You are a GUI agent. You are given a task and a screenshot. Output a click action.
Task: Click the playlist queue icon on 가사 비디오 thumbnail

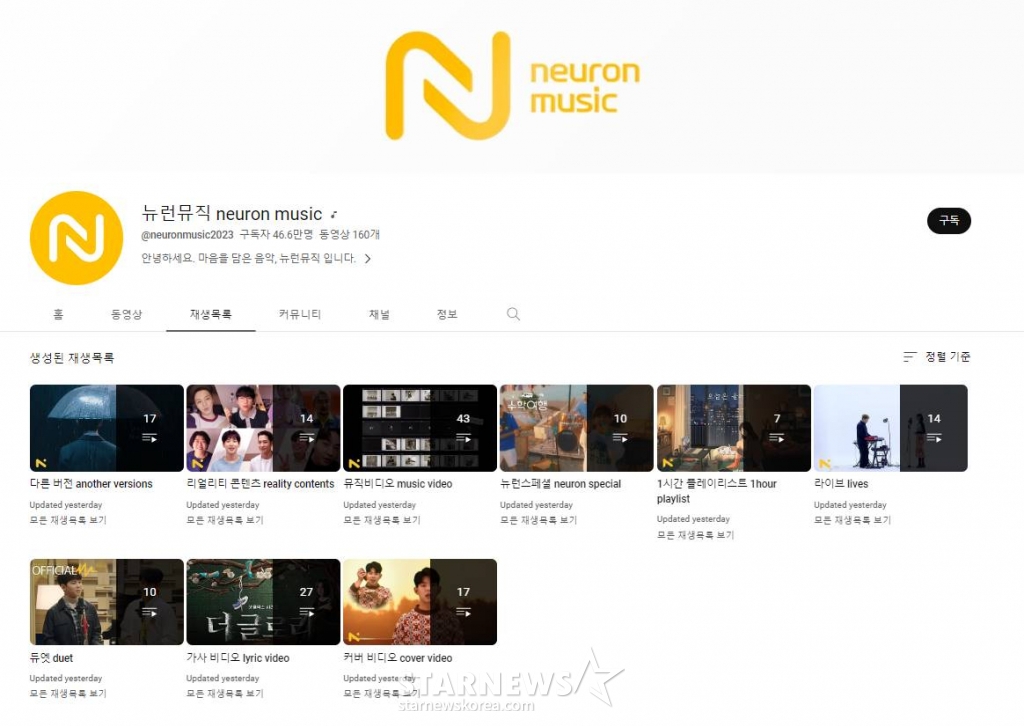(x=306, y=612)
